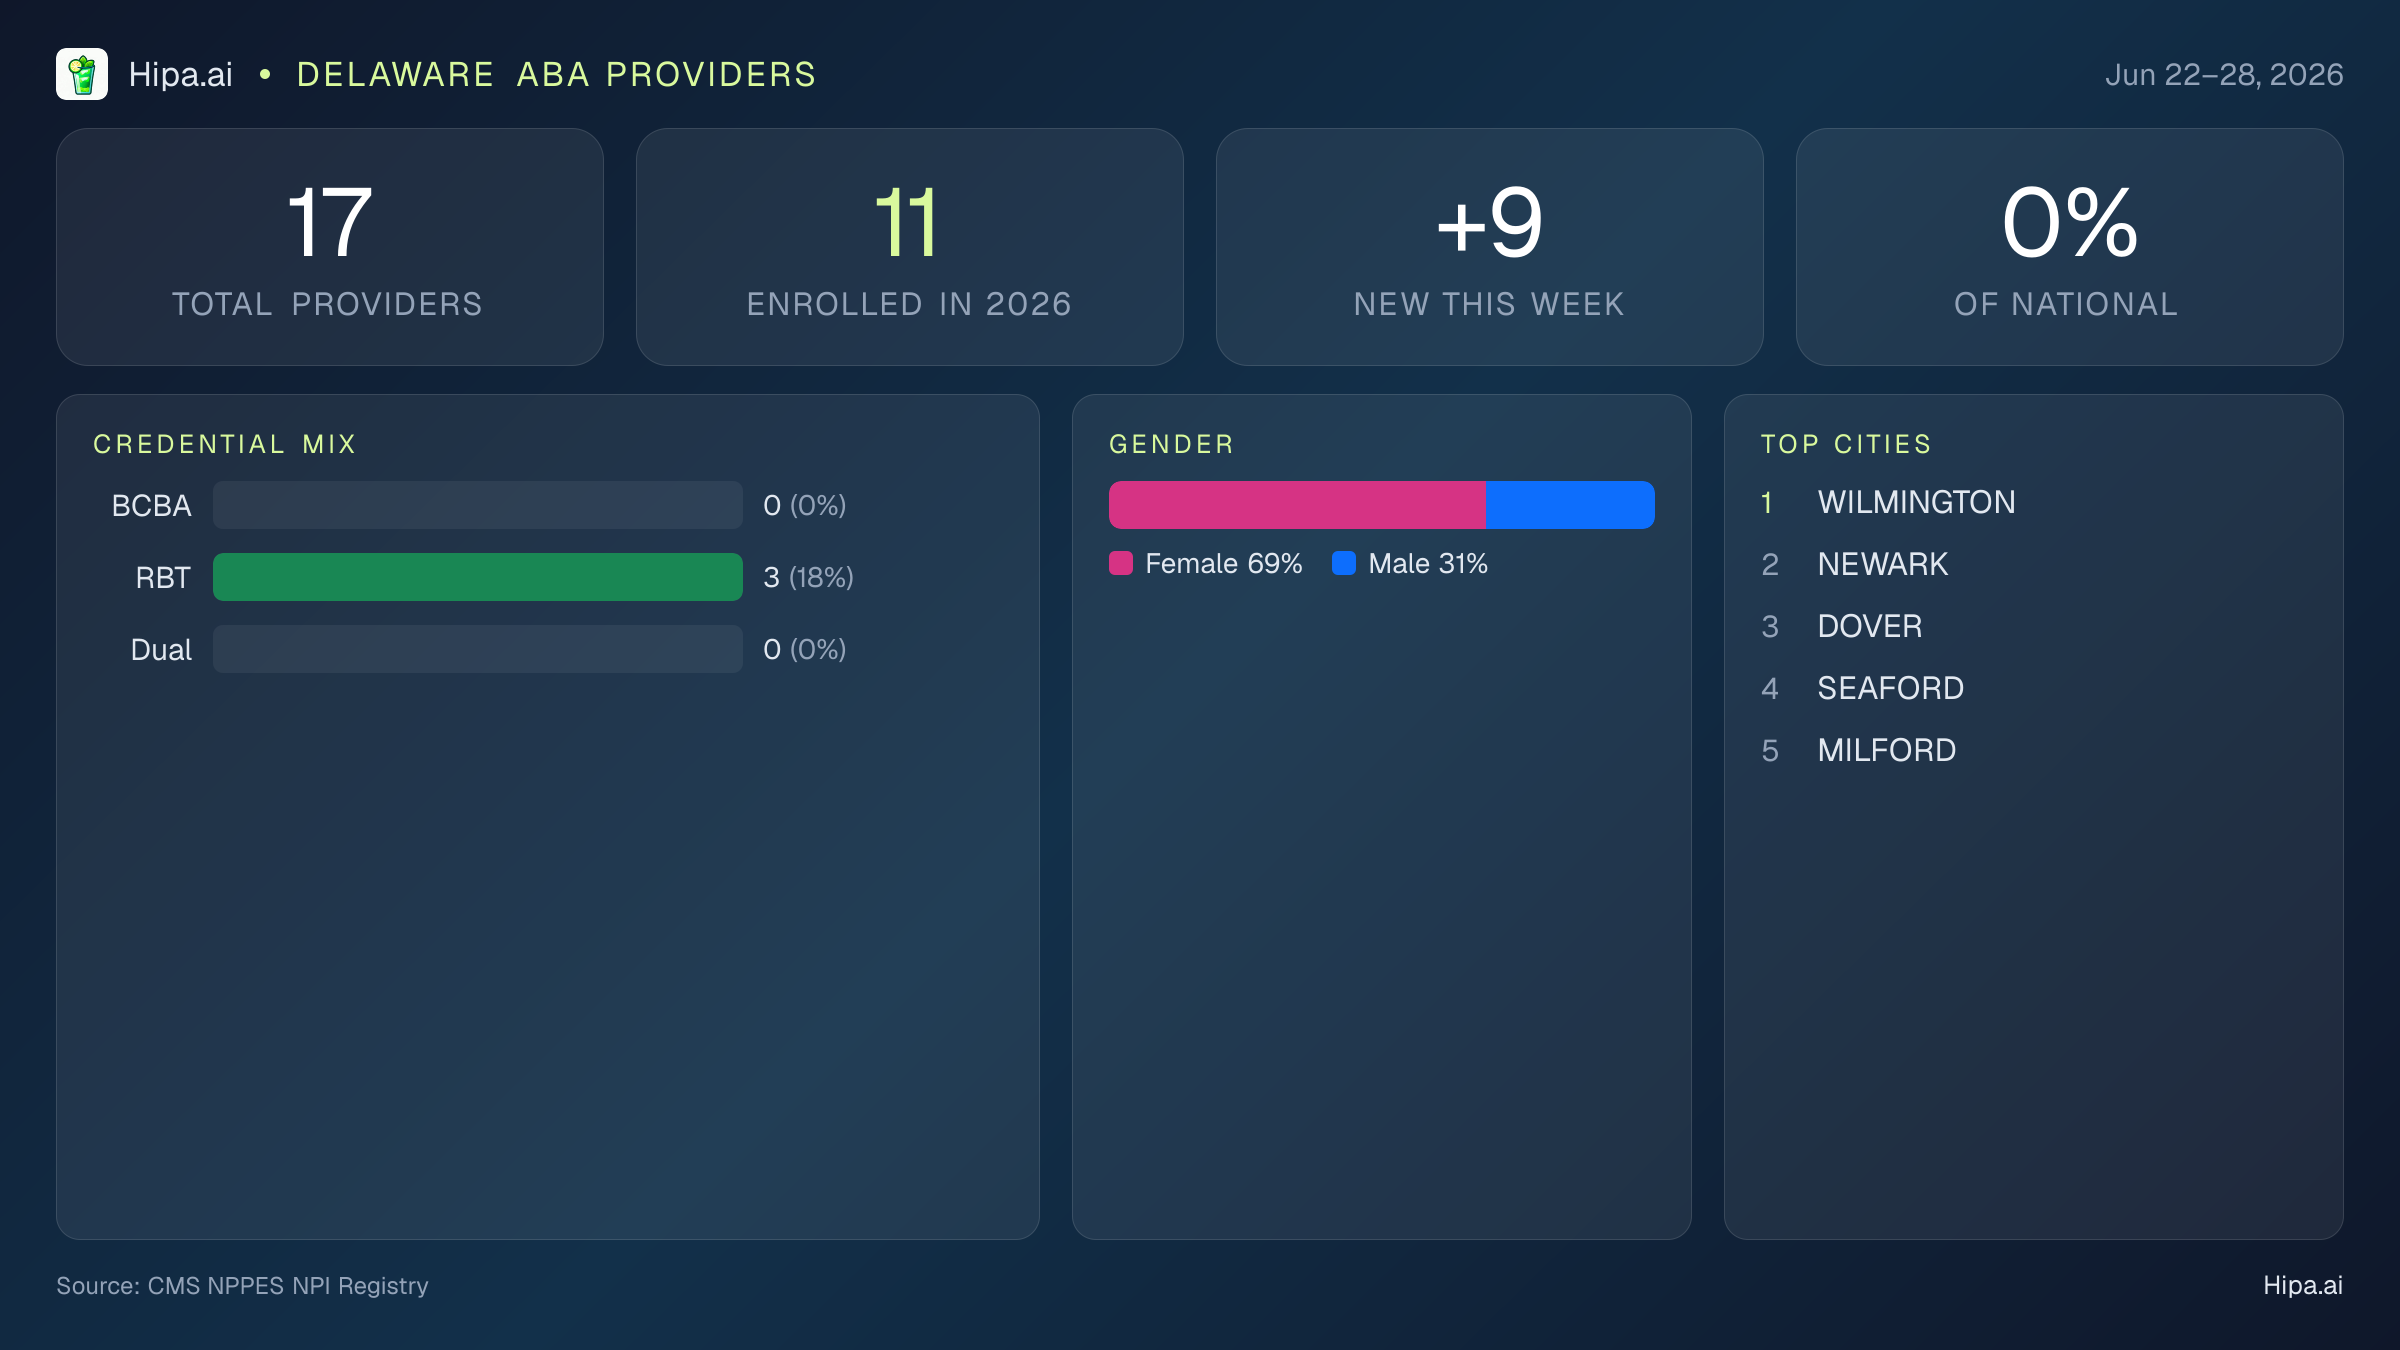
Task: Click the Of National percentage card
Action: pos(2070,247)
